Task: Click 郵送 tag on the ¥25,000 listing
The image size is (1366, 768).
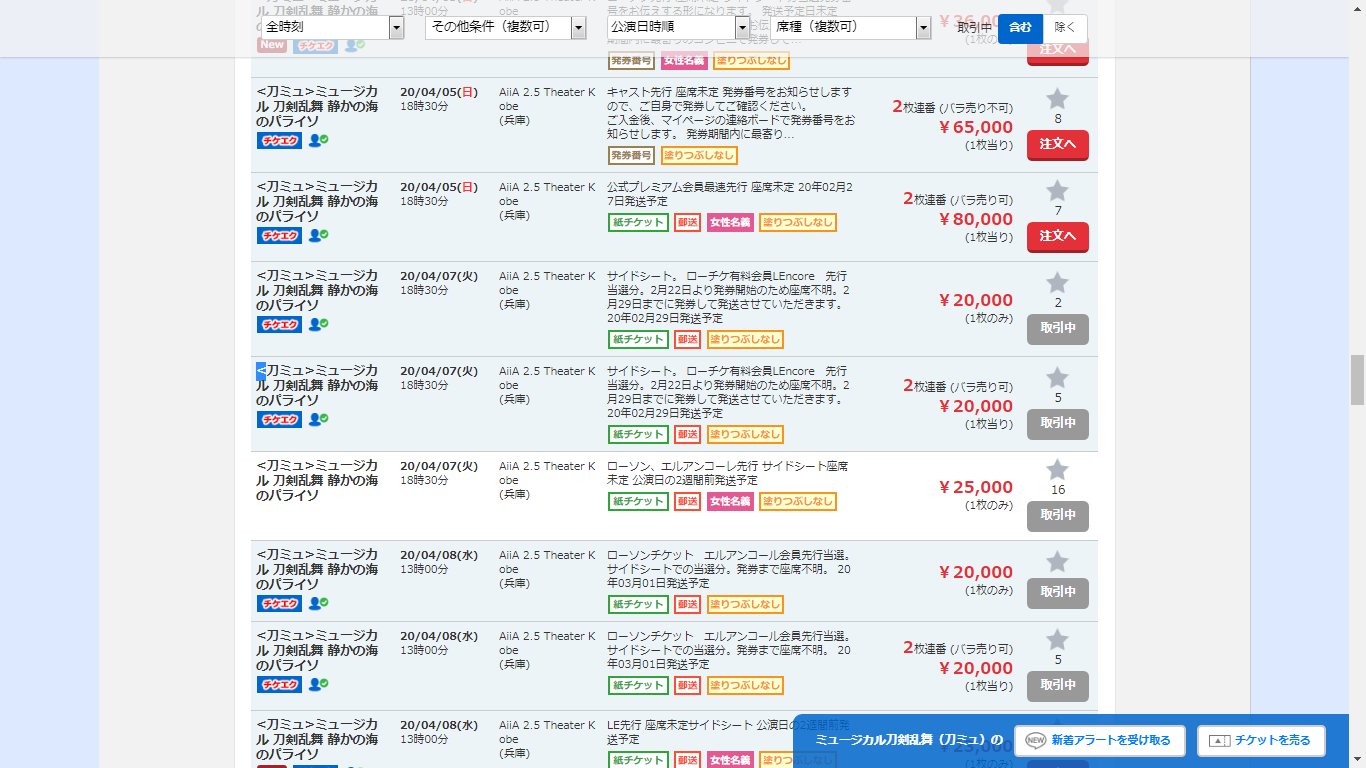Action: [687, 501]
